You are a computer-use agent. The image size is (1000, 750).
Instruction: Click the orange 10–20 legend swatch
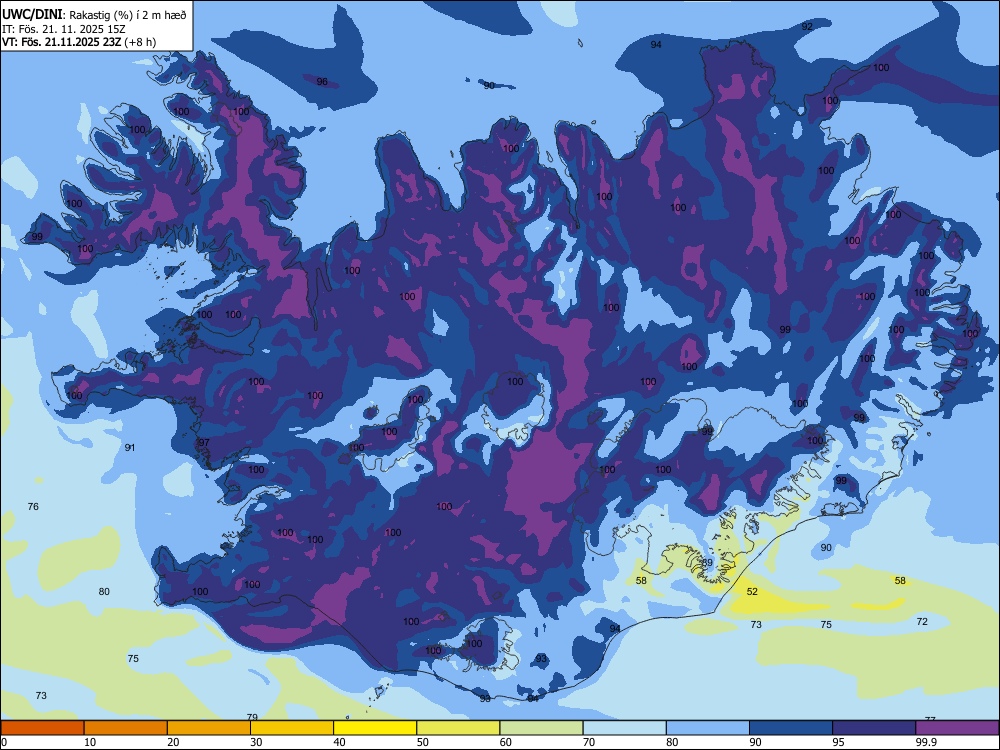(x=126, y=728)
